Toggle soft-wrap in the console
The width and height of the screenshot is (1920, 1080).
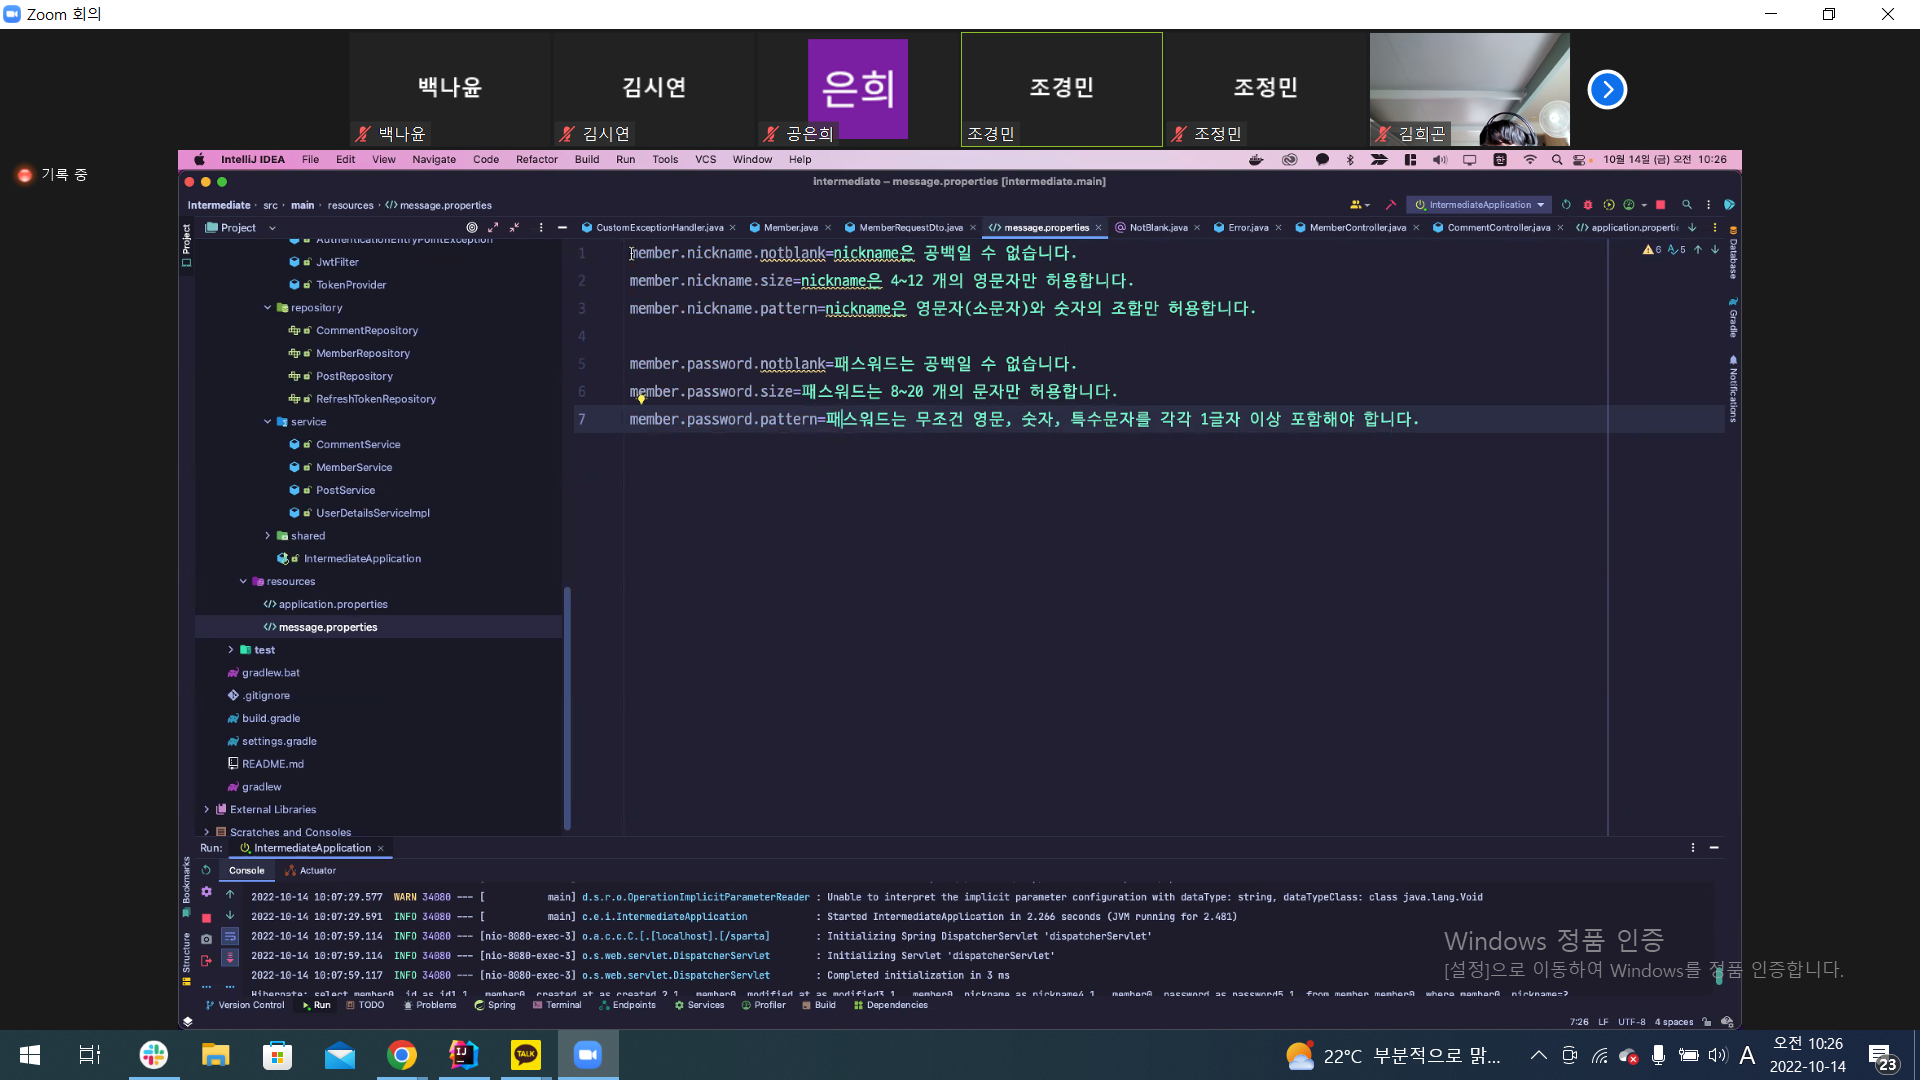click(230, 937)
